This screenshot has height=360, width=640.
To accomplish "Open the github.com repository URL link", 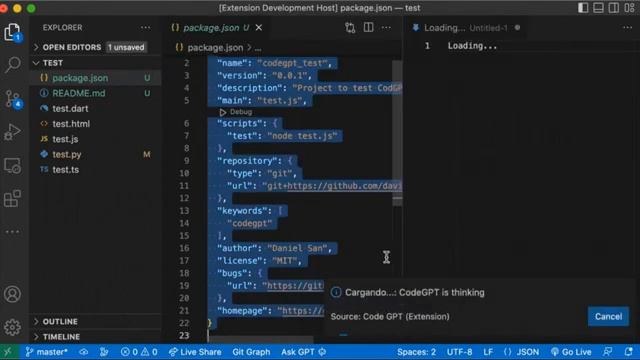I will tap(344, 186).
